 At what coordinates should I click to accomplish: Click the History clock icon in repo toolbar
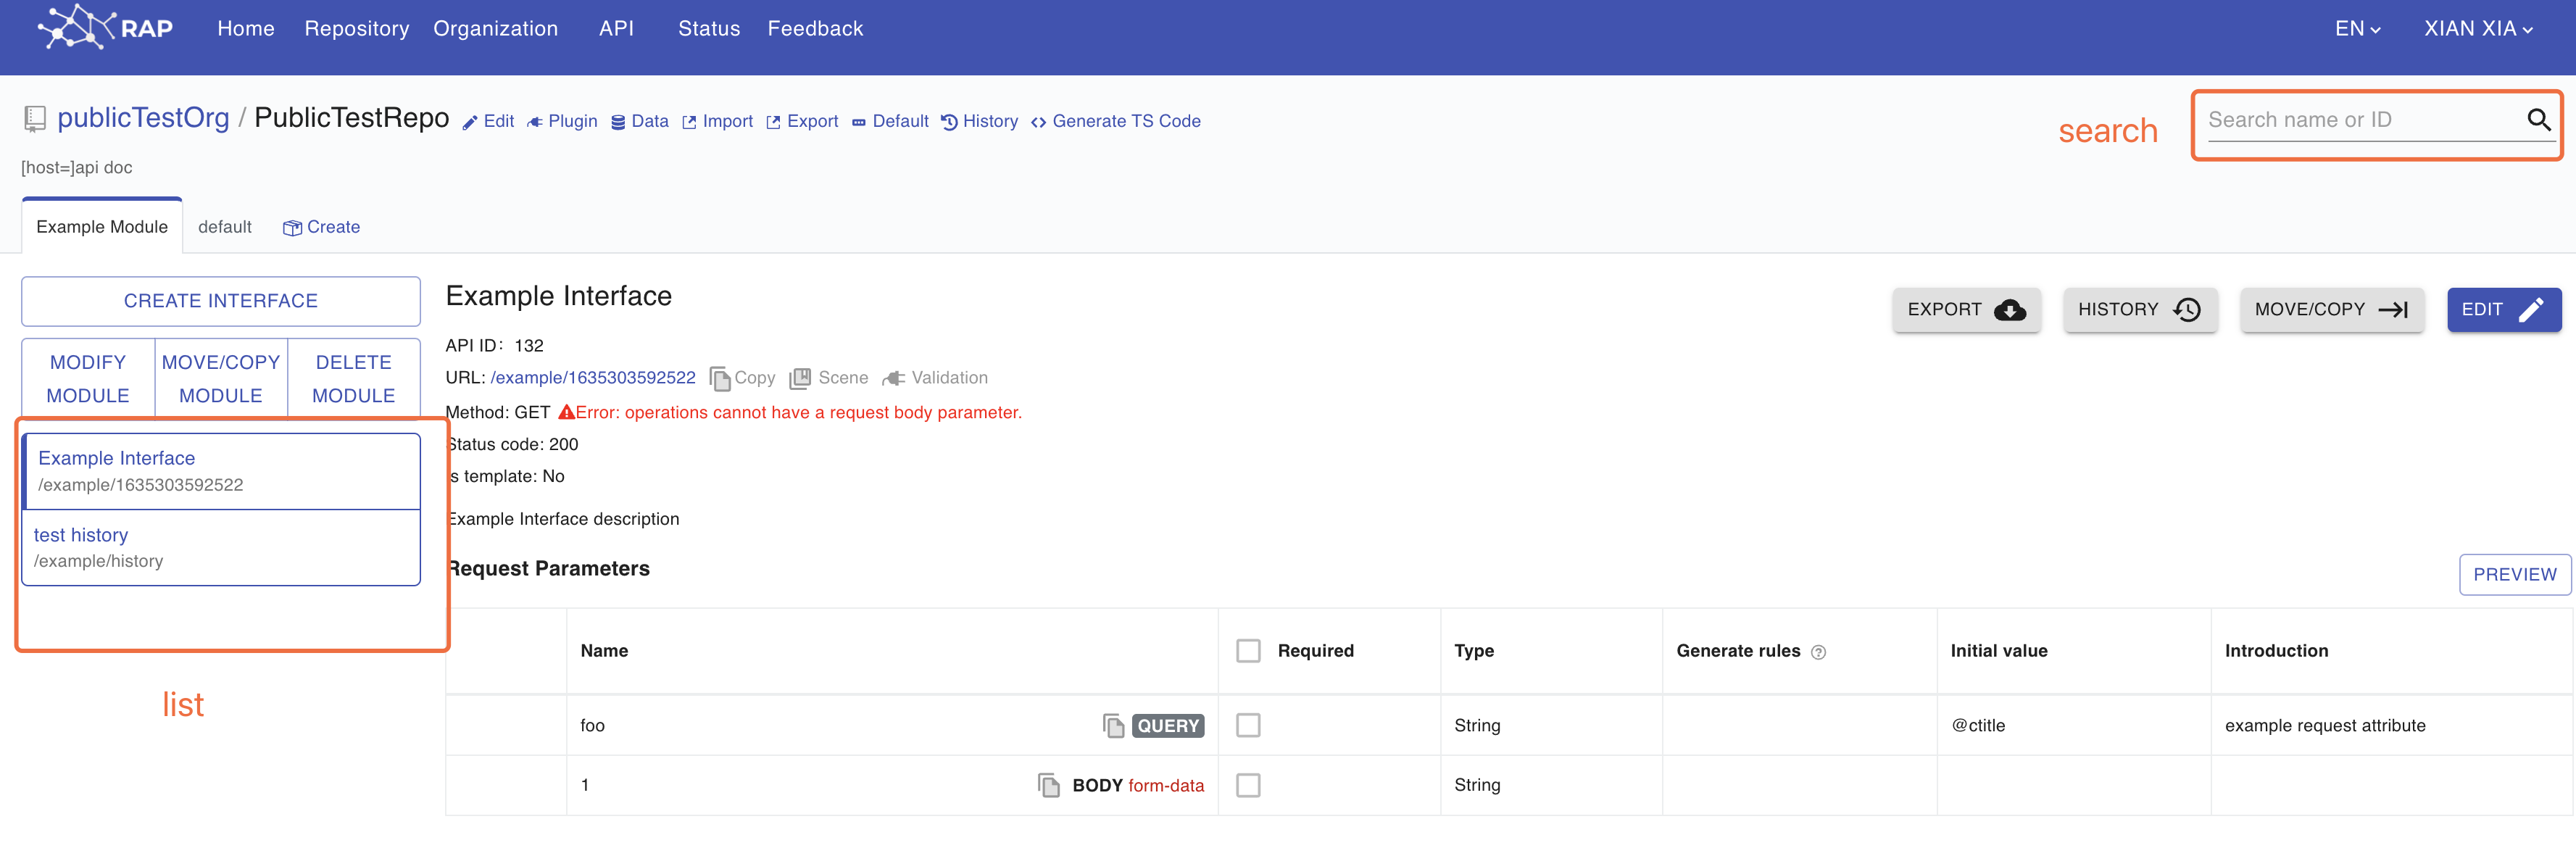pyautogui.click(x=949, y=122)
